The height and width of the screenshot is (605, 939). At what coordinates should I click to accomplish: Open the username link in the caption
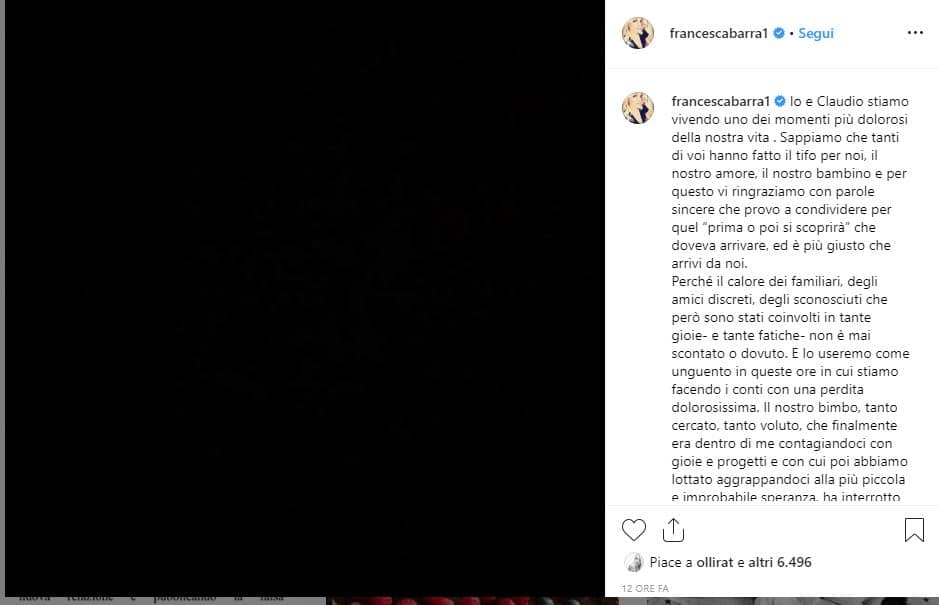point(720,101)
